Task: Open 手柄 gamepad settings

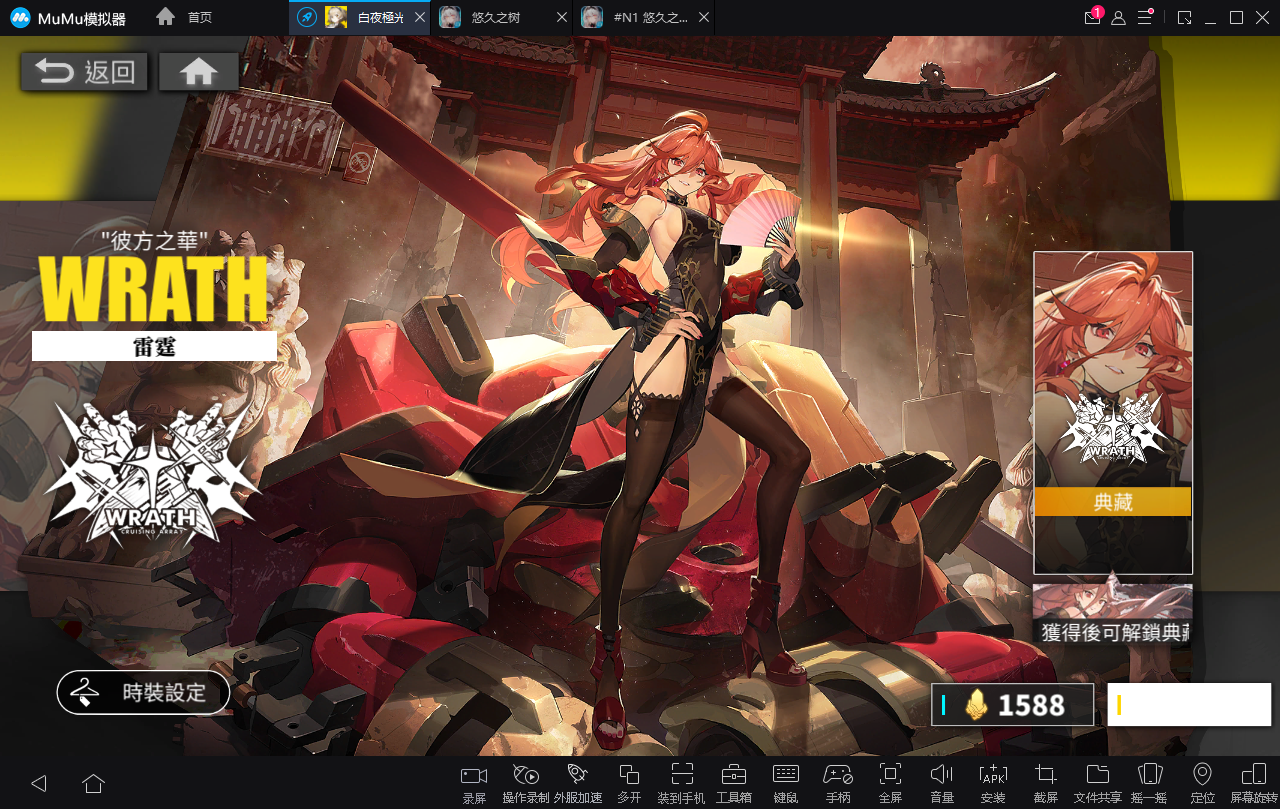Action: (x=838, y=784)
